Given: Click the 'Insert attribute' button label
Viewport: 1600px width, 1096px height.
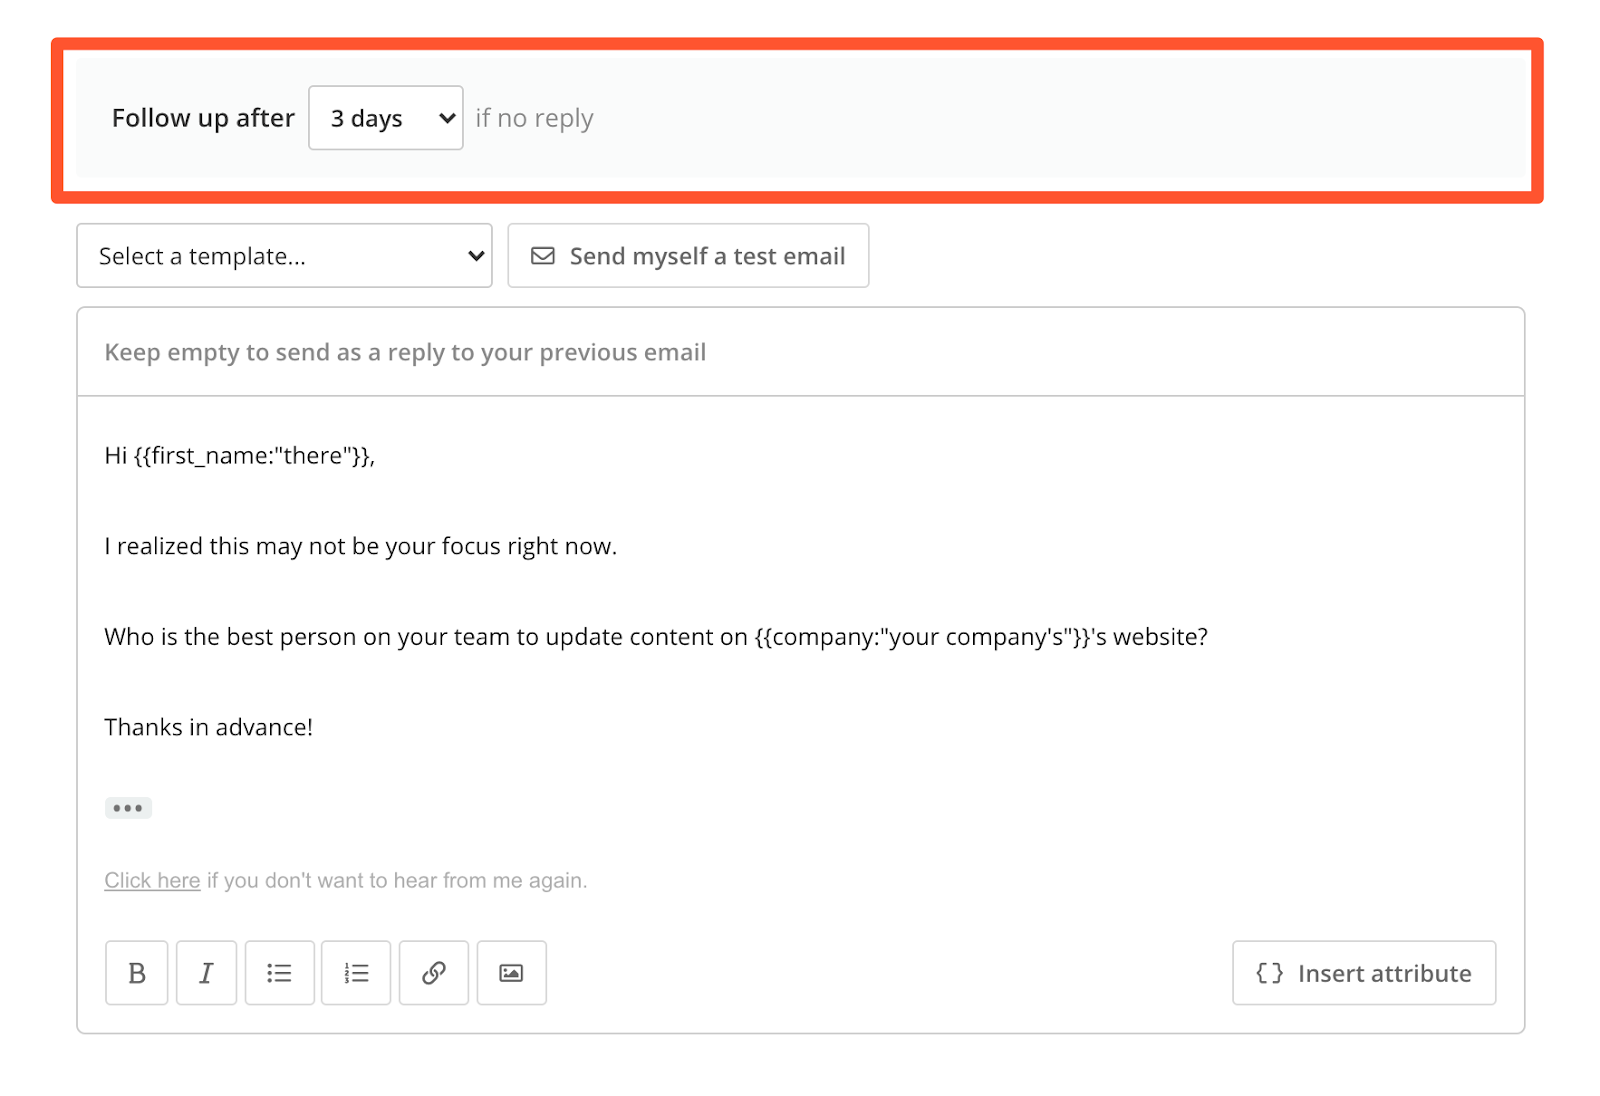Looking at the screenshot, I should 1384,973.
